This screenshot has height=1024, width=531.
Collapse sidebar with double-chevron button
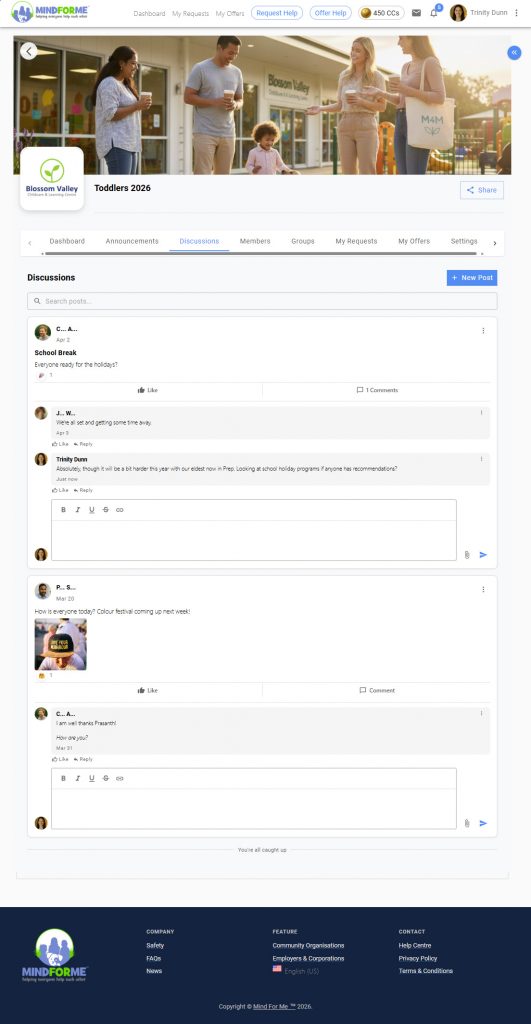point(514,53)
